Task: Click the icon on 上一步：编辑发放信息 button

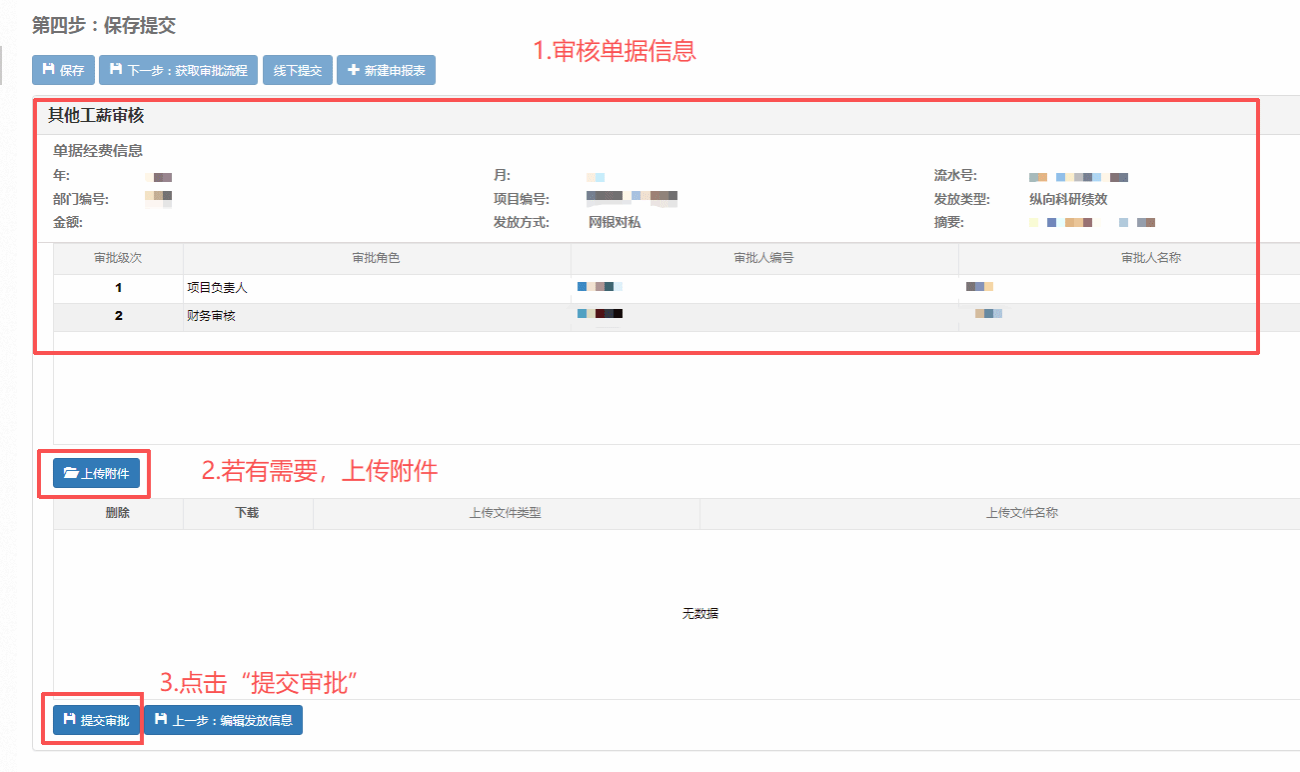Action: (x=161, y=720)
